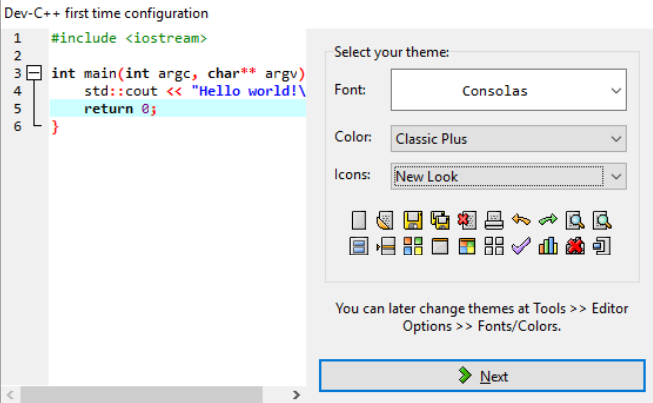Click line number 1 in gutter

[17, 38]
